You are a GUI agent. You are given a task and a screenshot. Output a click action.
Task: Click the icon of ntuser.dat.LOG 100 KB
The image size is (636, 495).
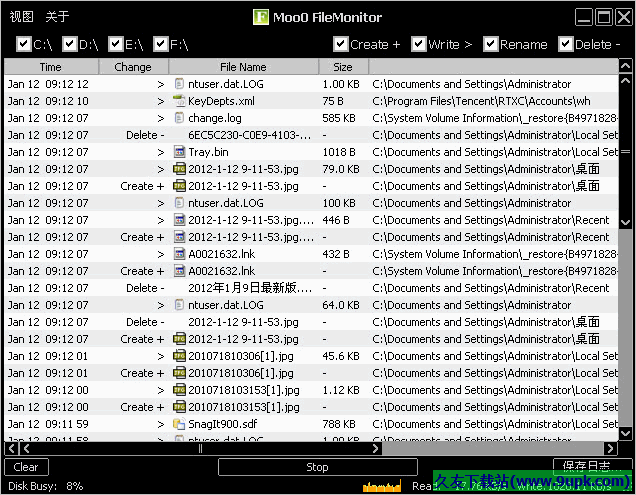coord(179,202)
